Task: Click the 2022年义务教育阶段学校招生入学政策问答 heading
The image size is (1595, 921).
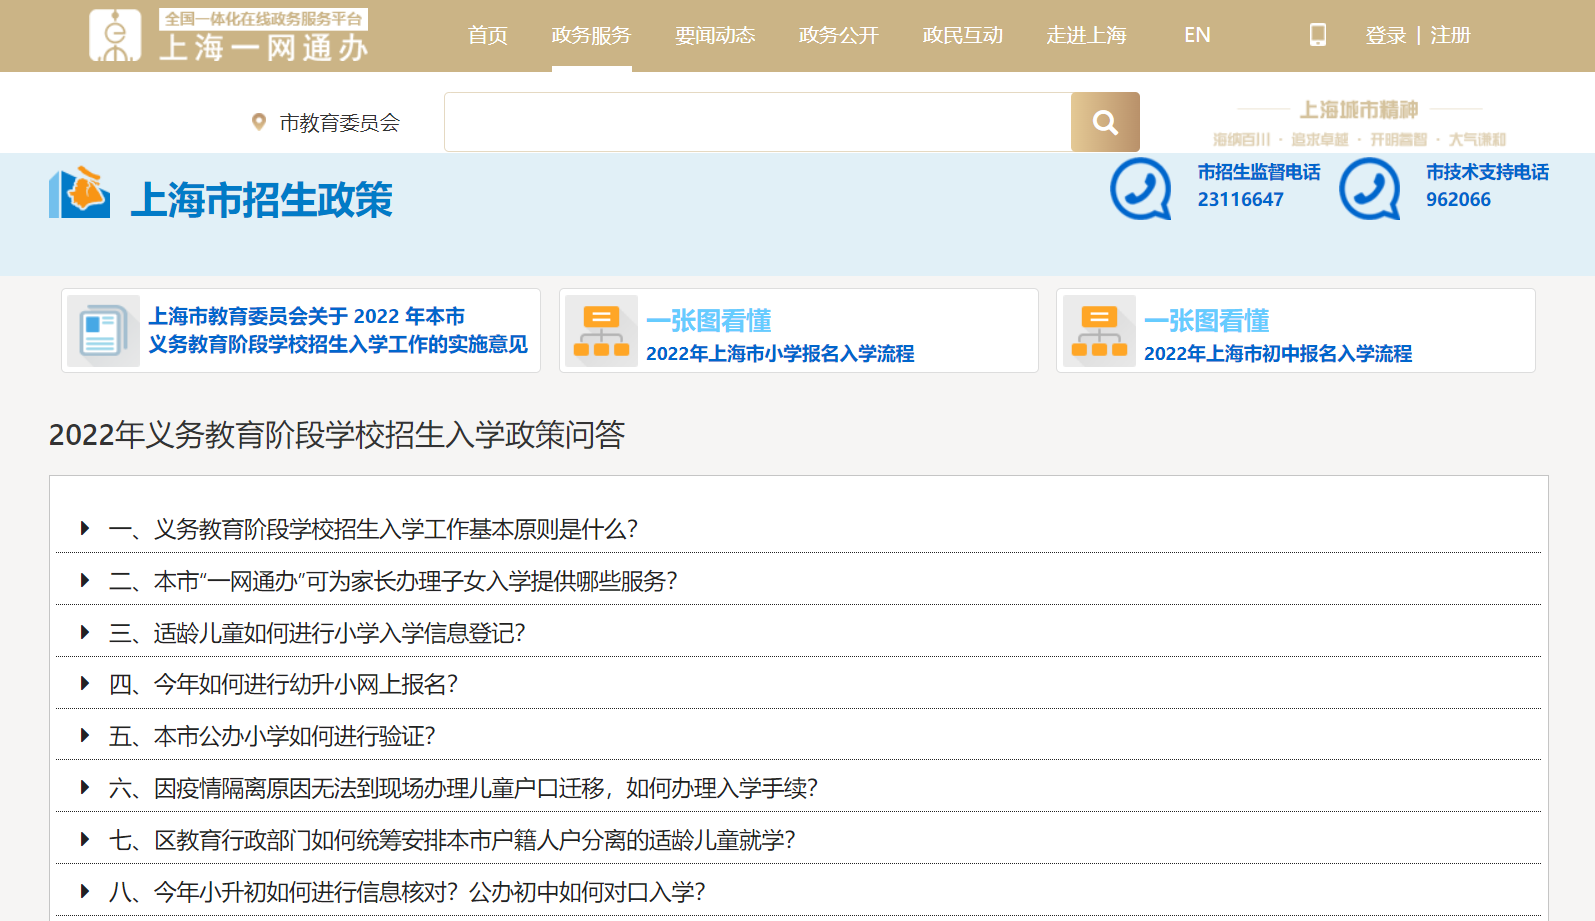Action: point(337,435)
